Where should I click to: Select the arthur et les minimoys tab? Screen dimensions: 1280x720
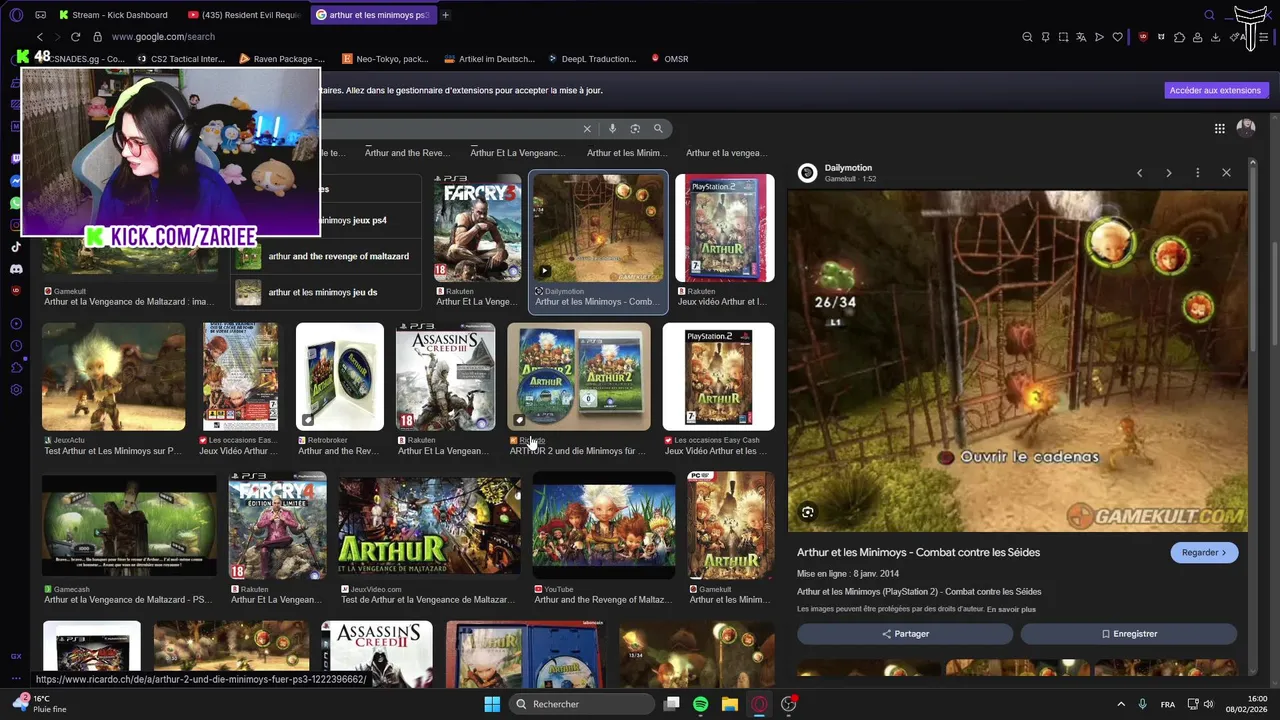tap(372, 15)
